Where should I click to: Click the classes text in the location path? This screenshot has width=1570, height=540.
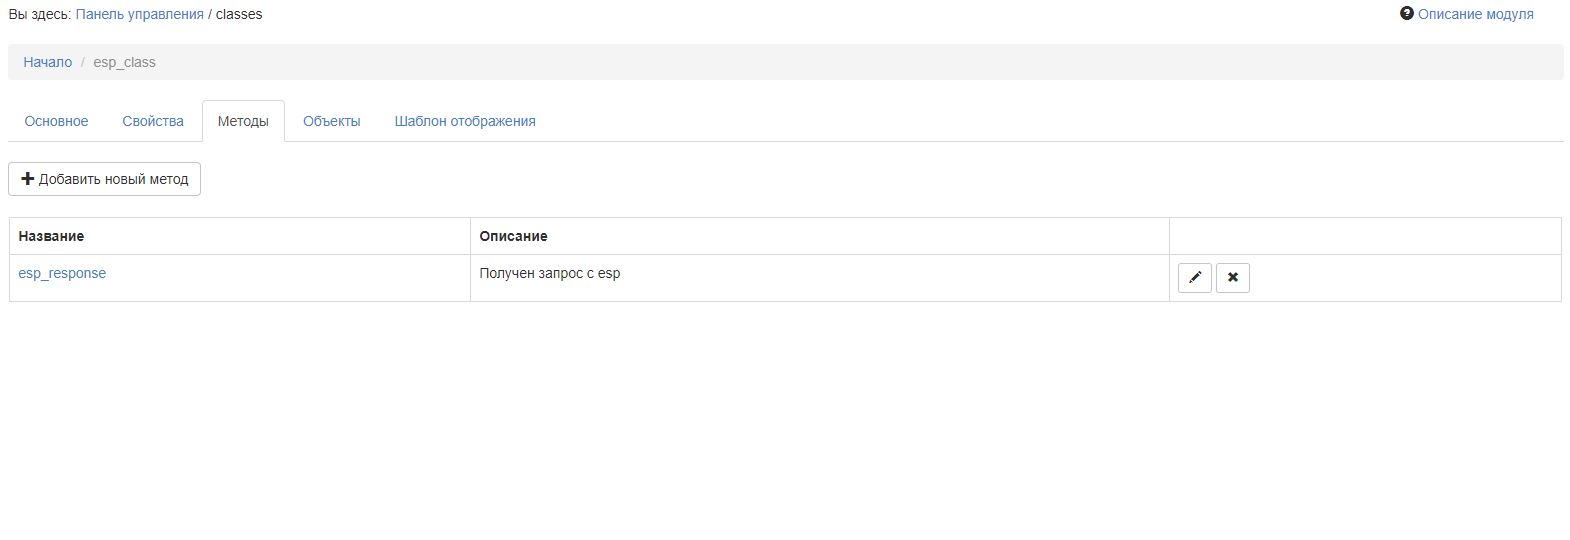pos(239,14)
